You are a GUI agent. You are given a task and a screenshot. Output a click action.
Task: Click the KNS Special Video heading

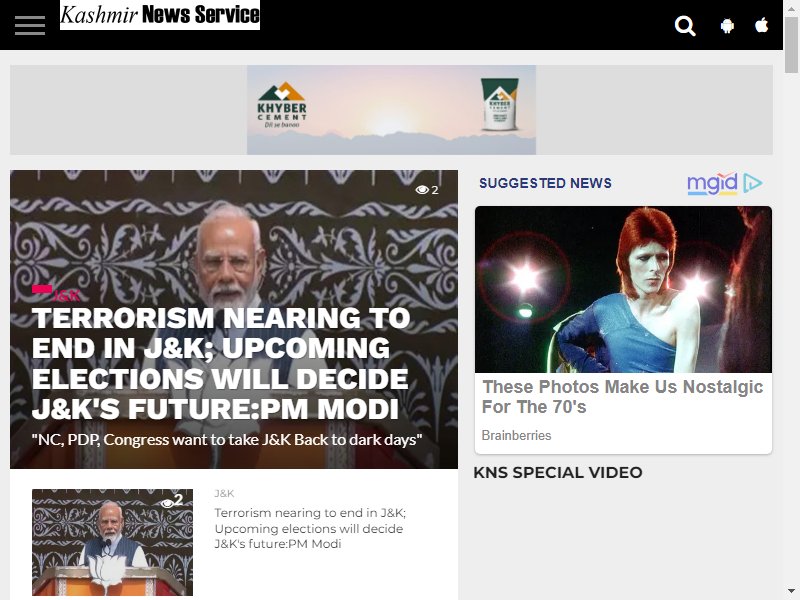(x=558, y=472)
